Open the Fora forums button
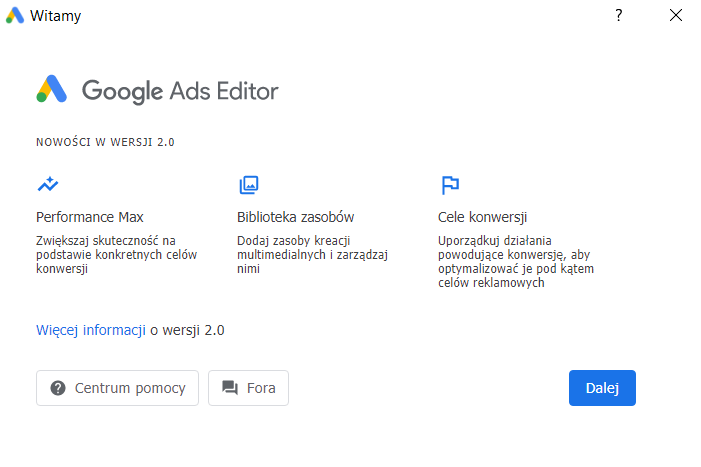Viewport: 701px width, 467px height. [x=248, y=388]
